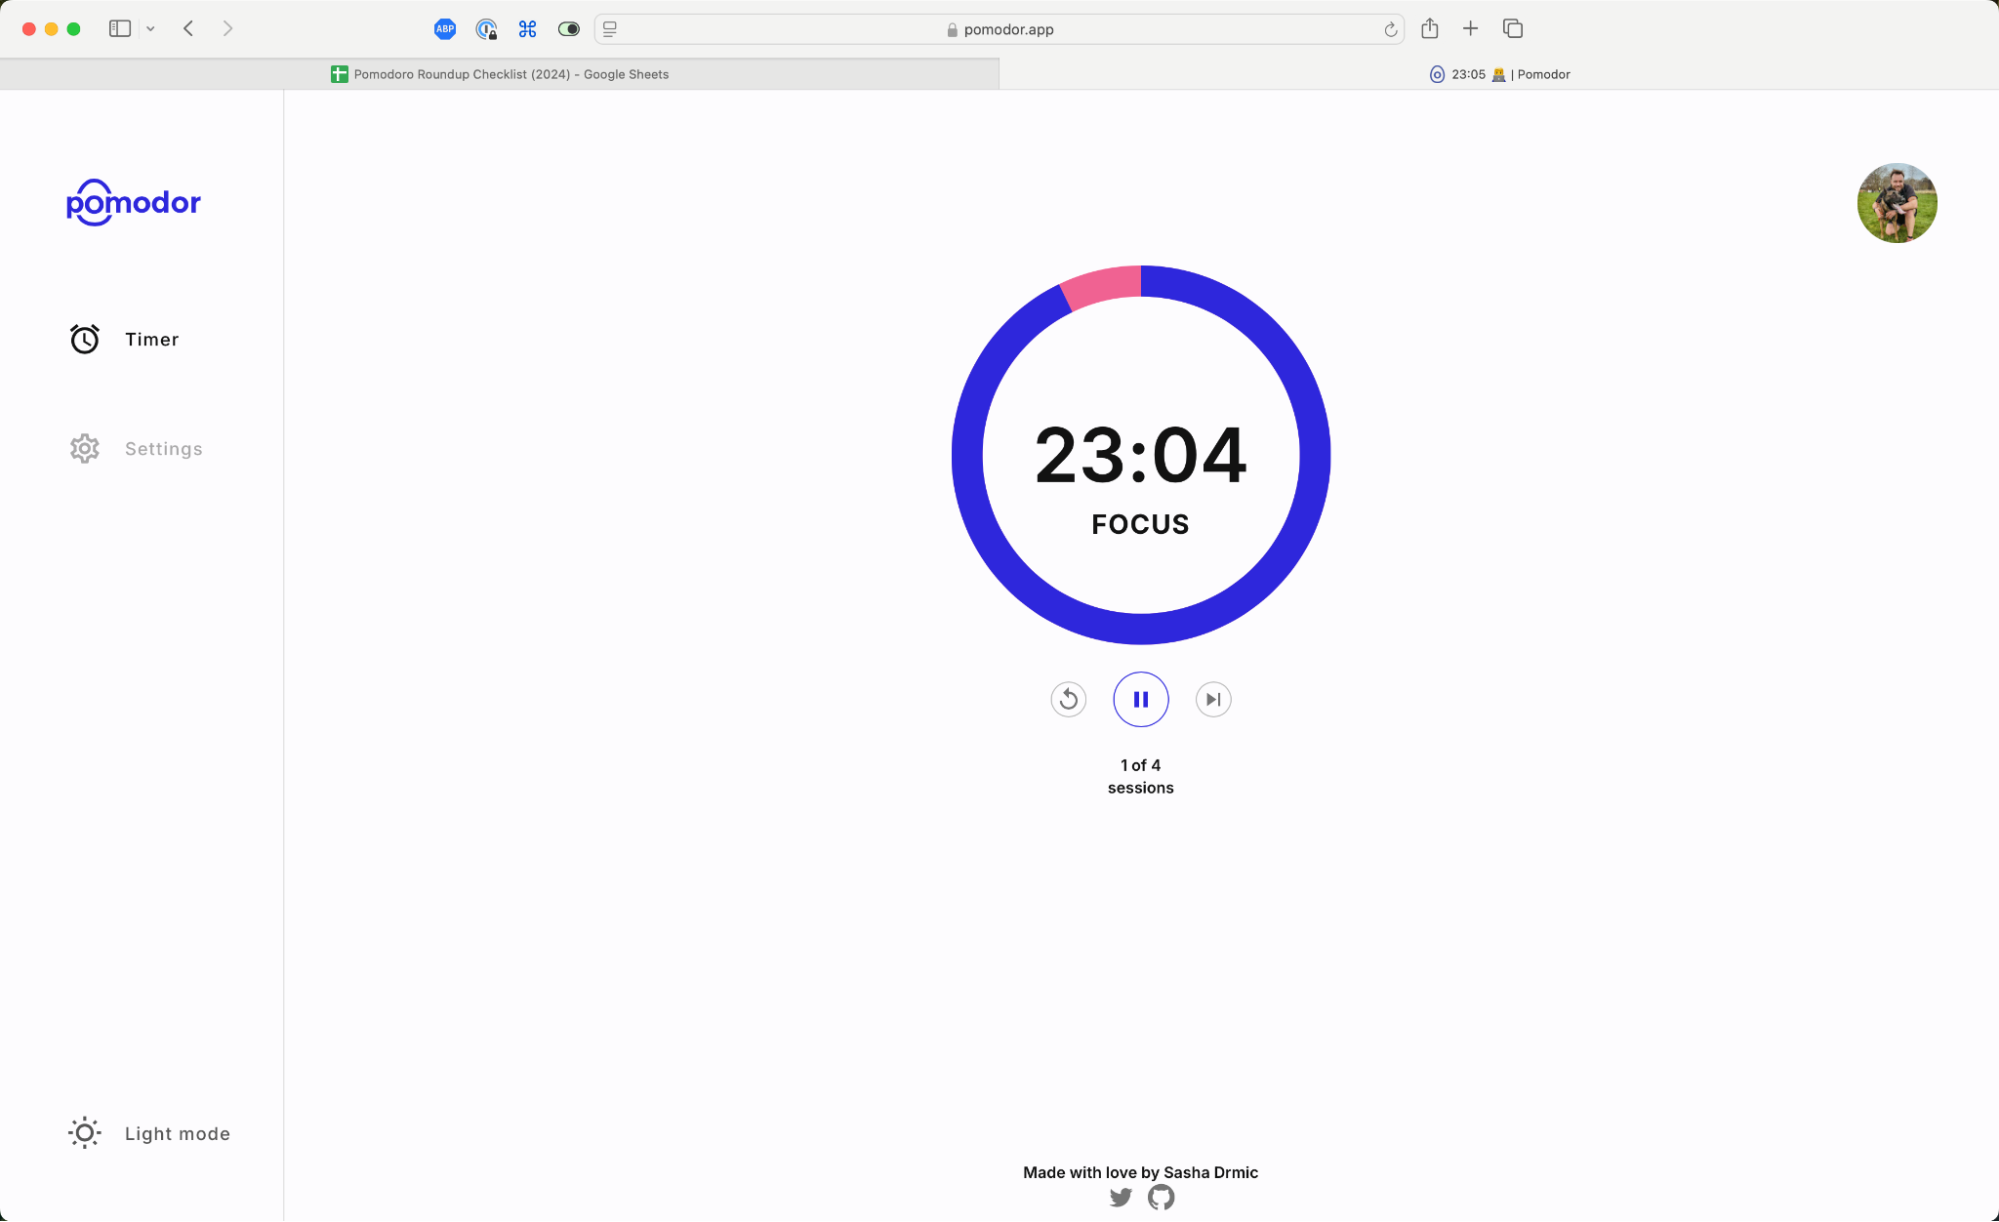
Task: Toggle the dark-mode switch extension
Action: click(568, 29)
